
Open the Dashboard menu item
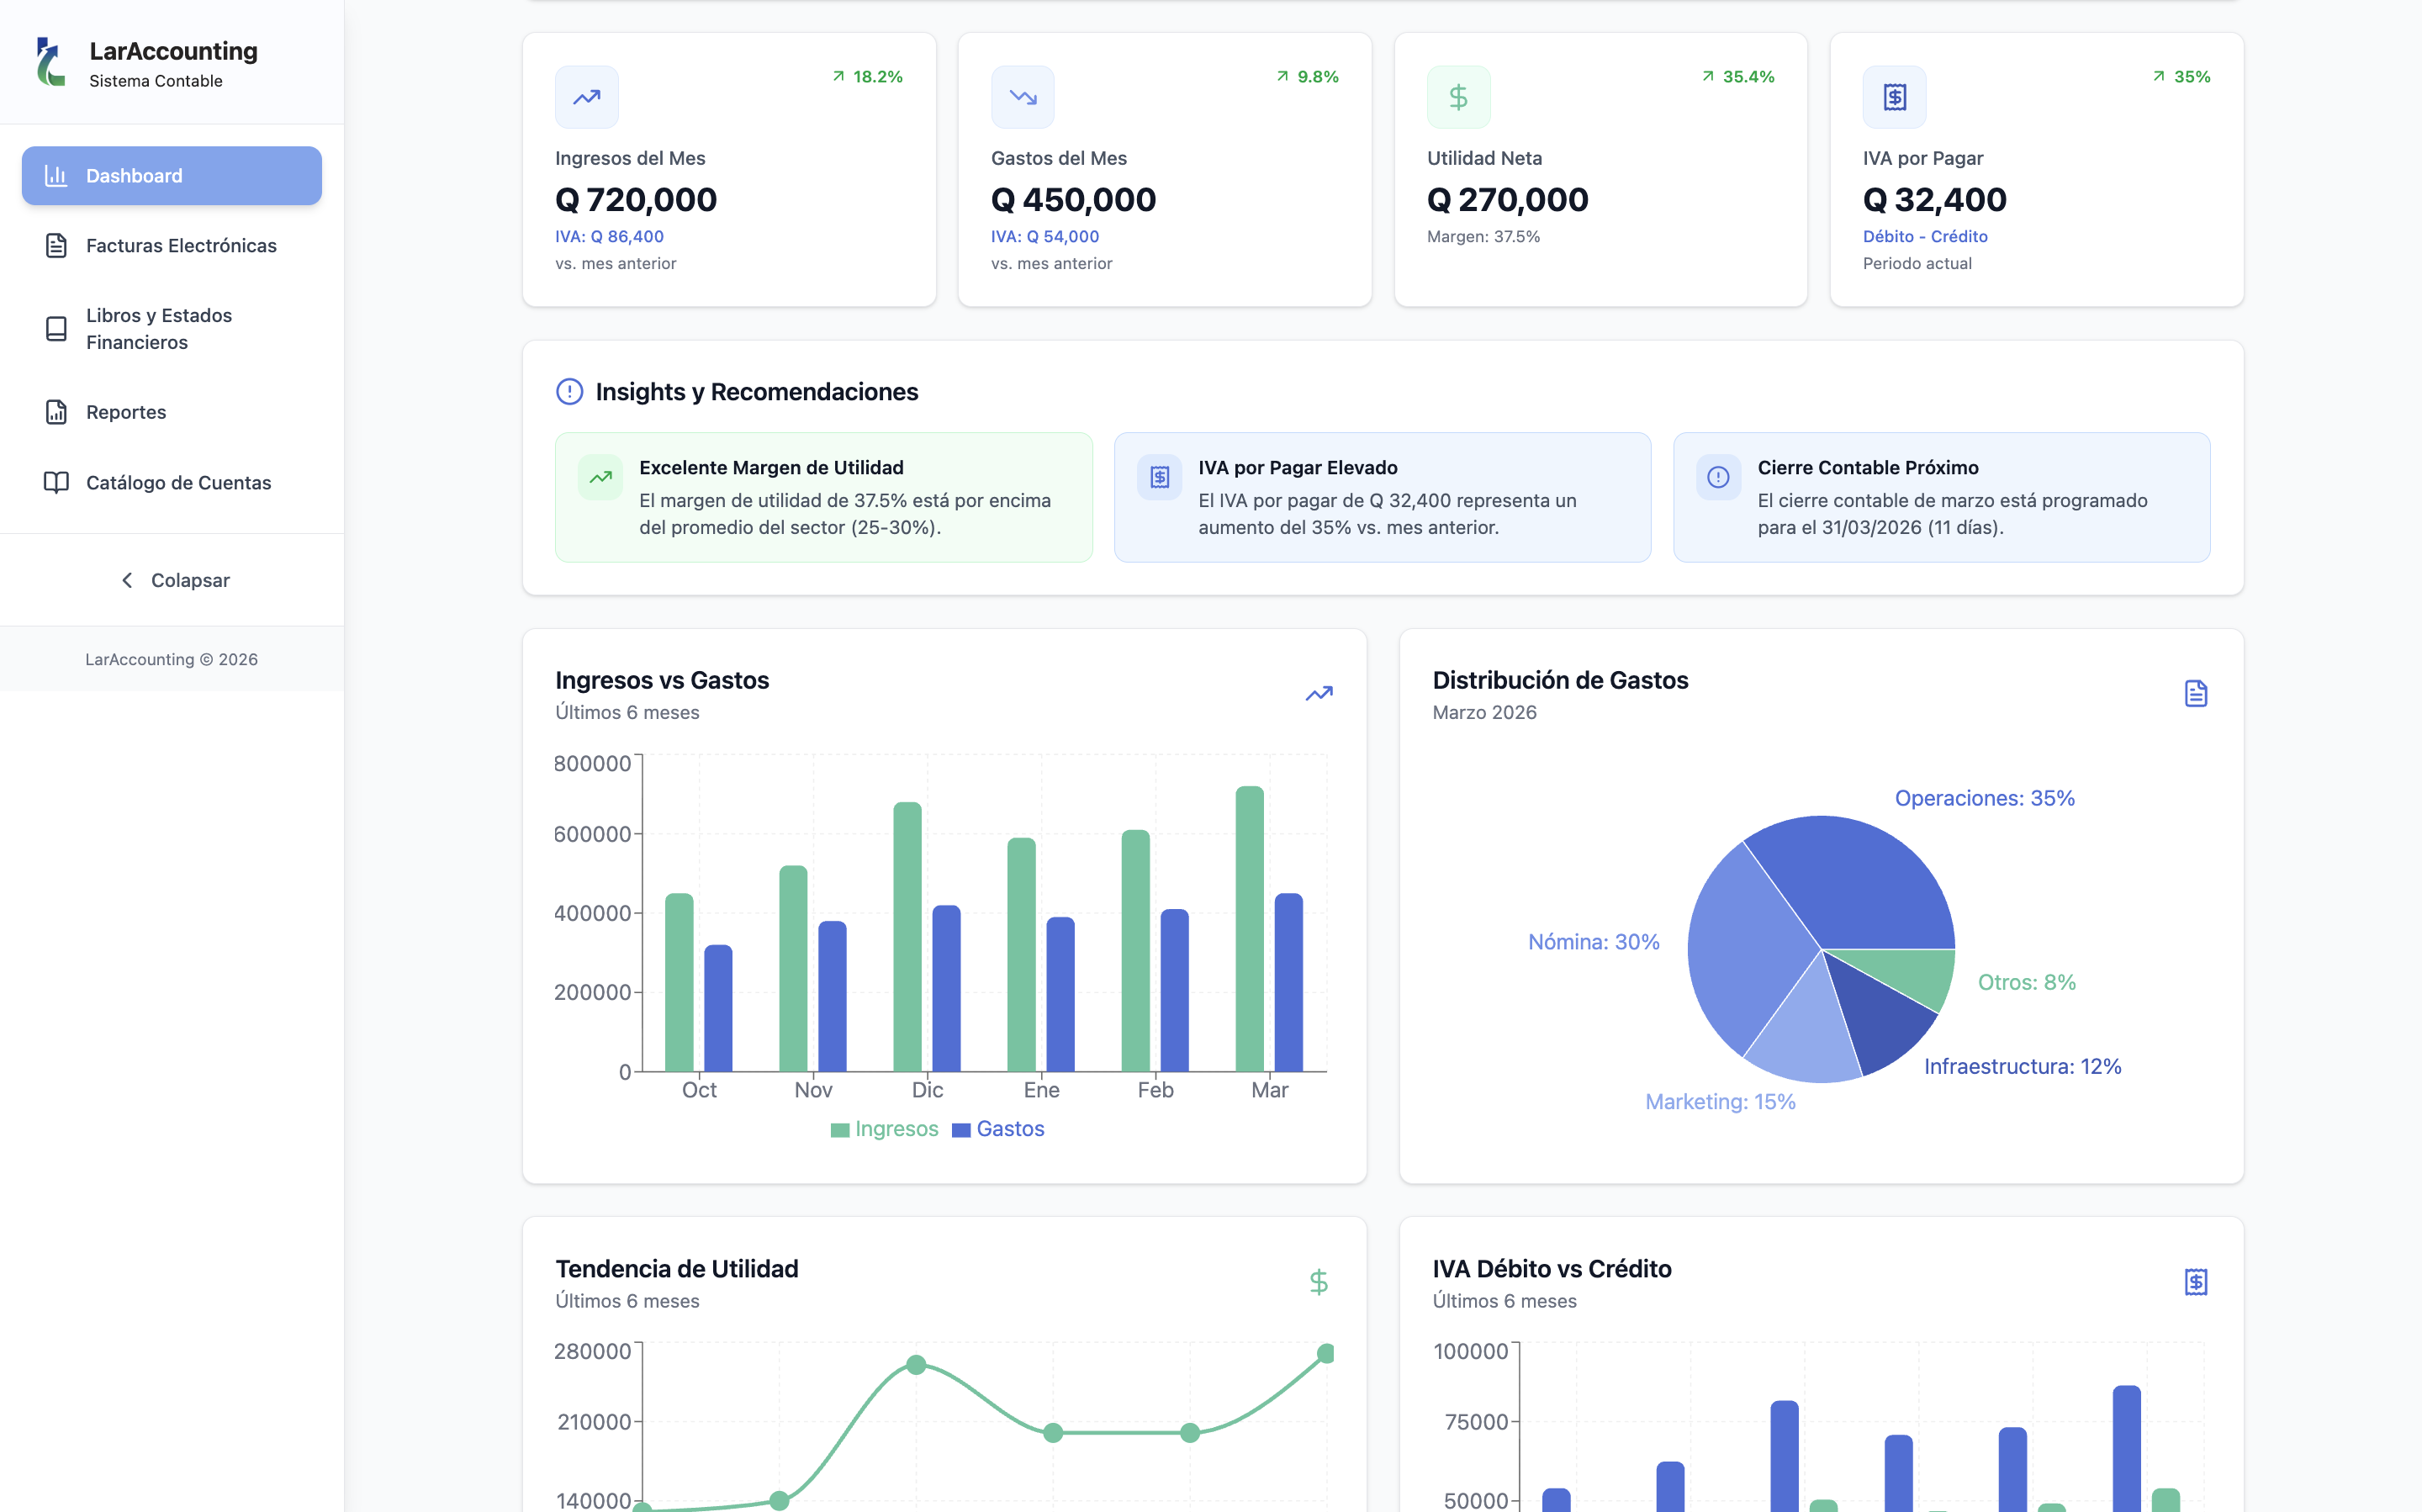coord(172,176)
